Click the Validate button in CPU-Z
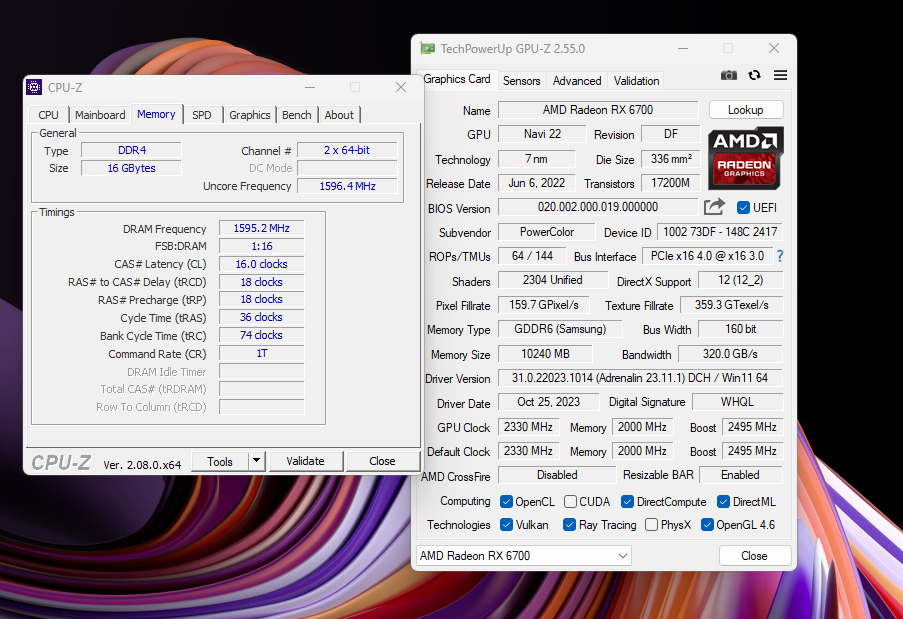Screen dimensions: 903x619 tap(305, 461)
